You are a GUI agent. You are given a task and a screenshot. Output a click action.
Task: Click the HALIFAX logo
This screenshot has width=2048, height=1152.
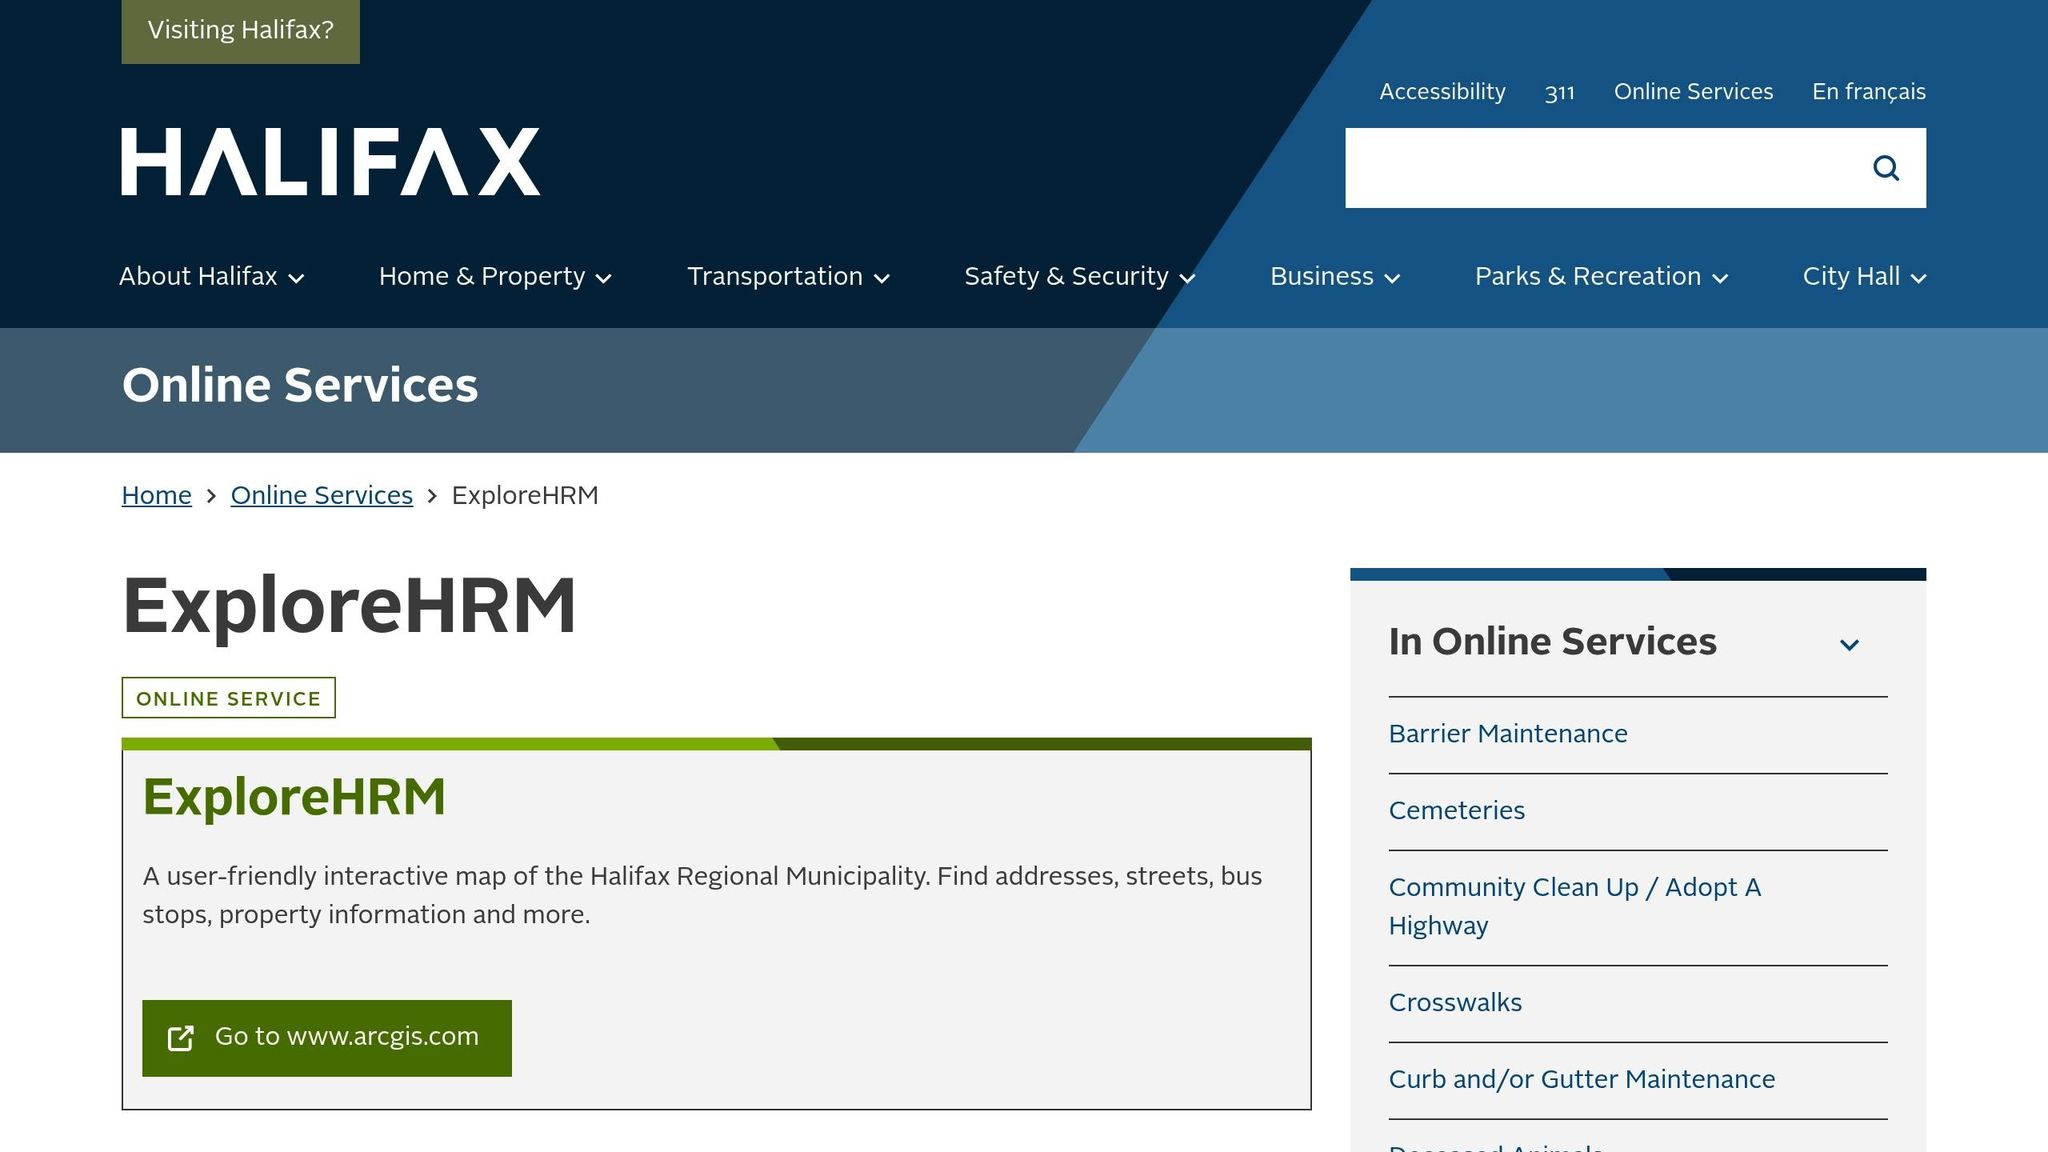point(328,160)
